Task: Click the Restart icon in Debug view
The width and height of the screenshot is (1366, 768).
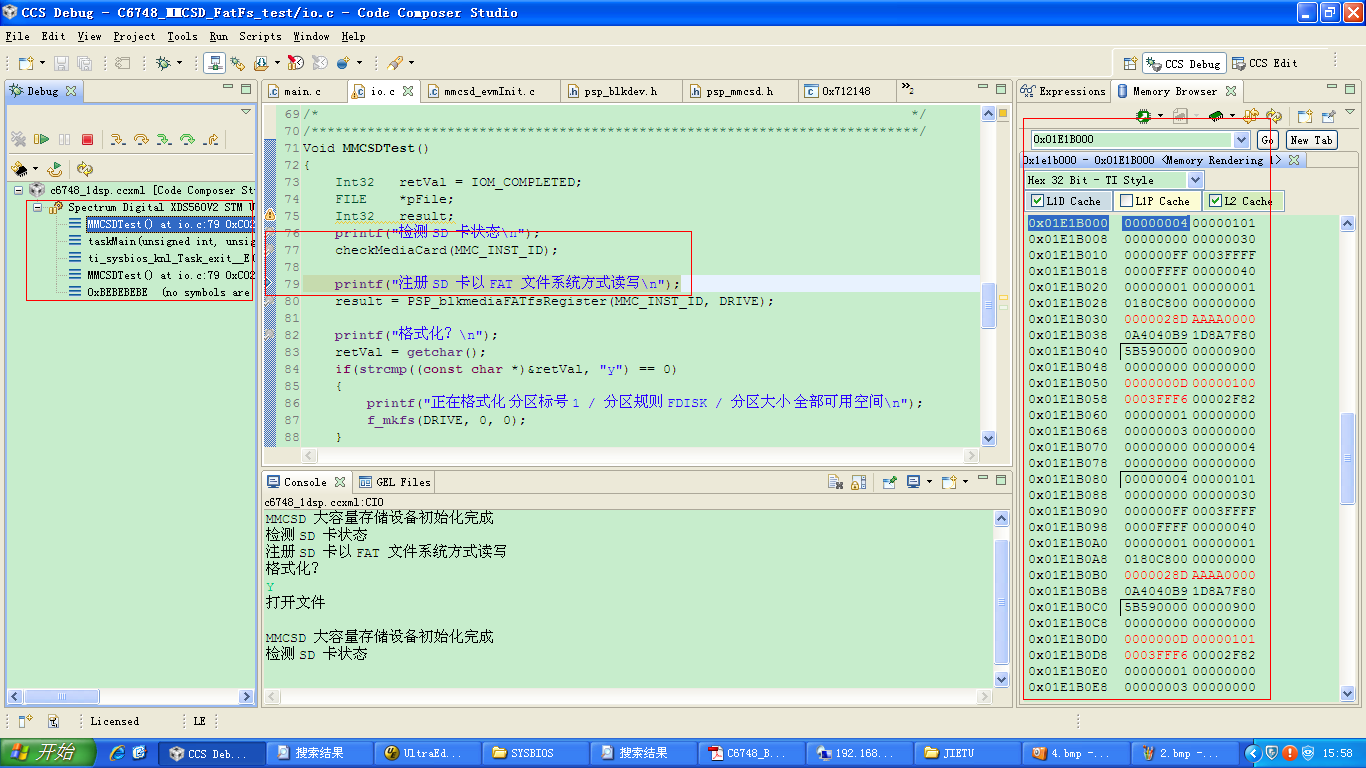Action: pyautogui.click(x=55, y=169)
